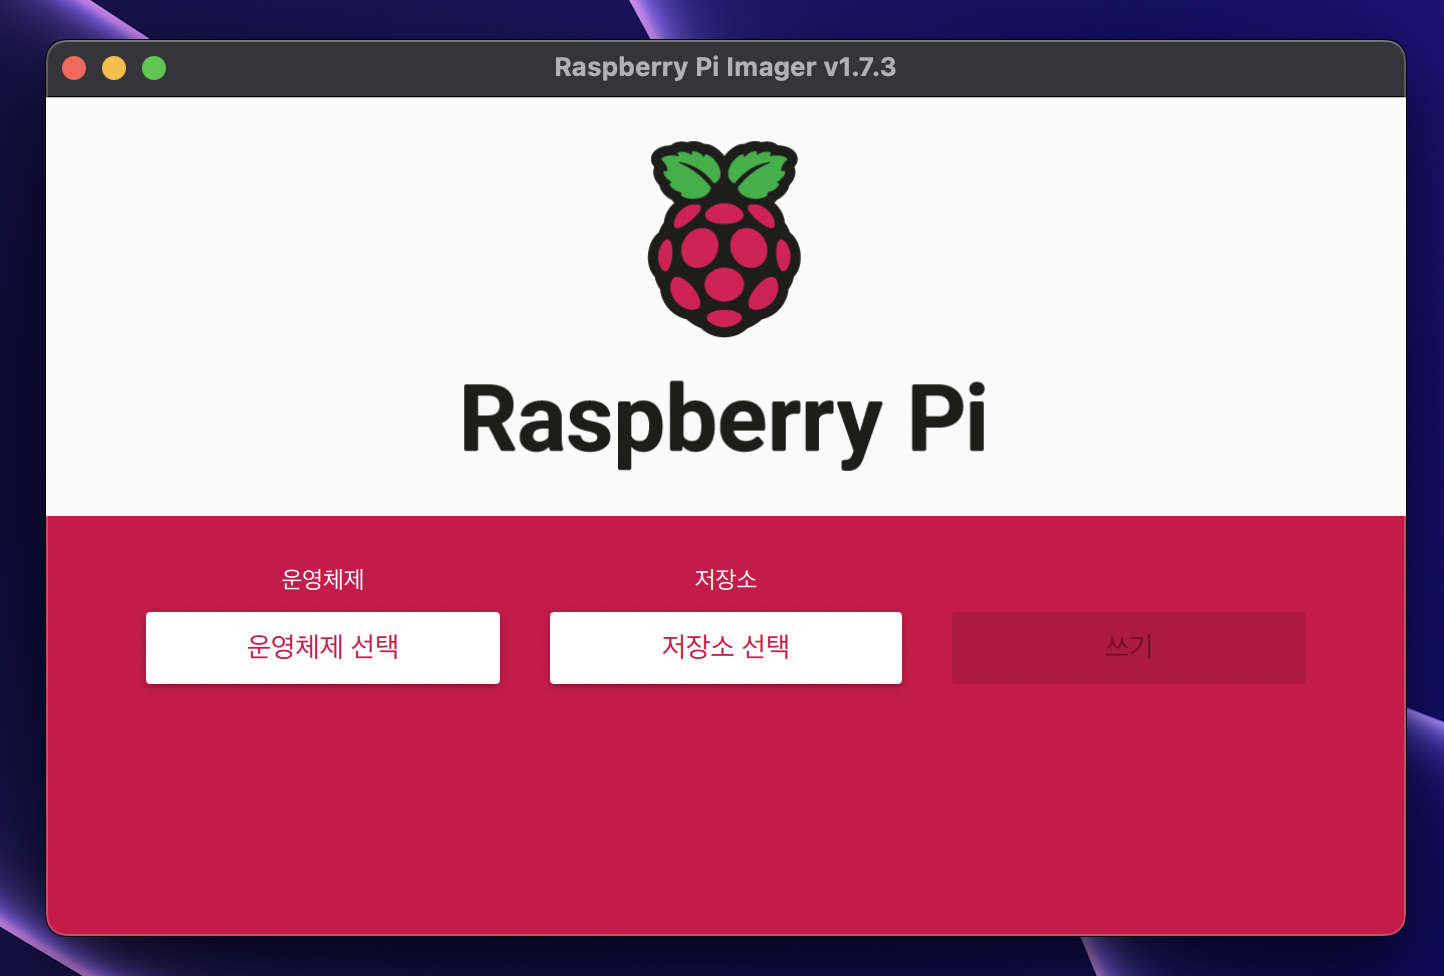Maximize window with the green button
This screenshot has width=1444, height=976.
coord(154,68)
